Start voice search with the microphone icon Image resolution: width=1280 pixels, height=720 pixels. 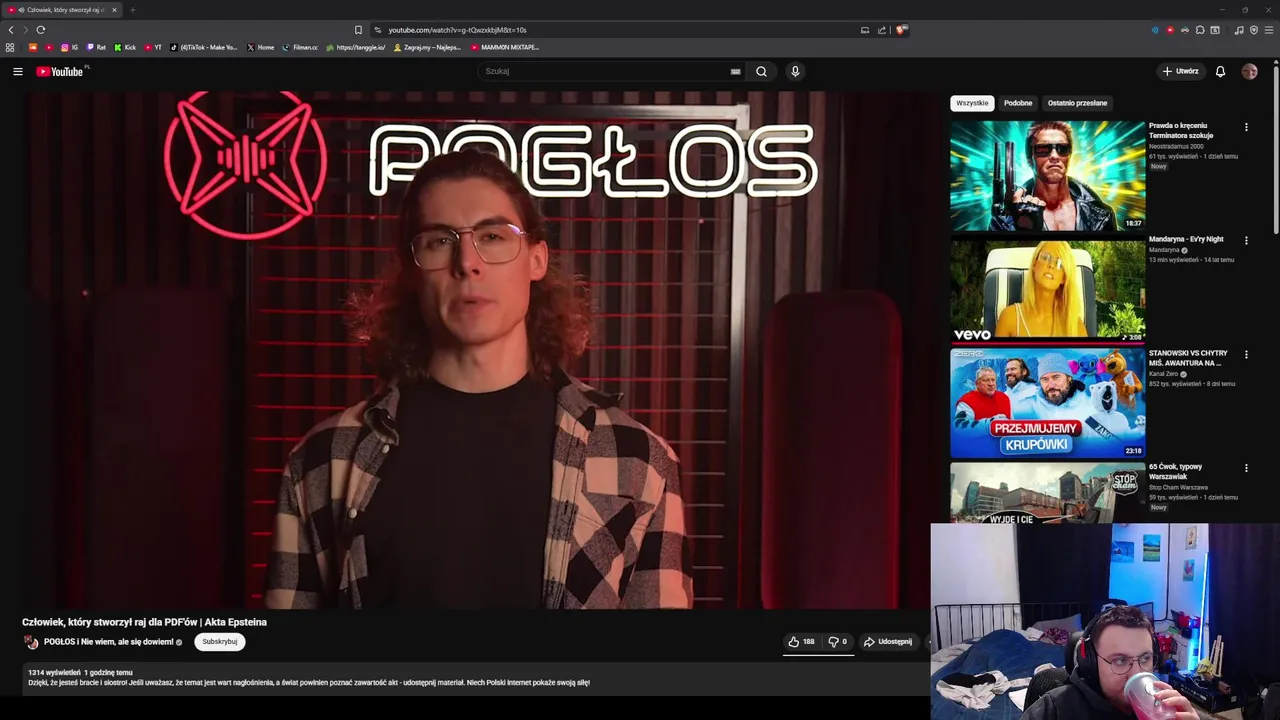click(795, 71)
